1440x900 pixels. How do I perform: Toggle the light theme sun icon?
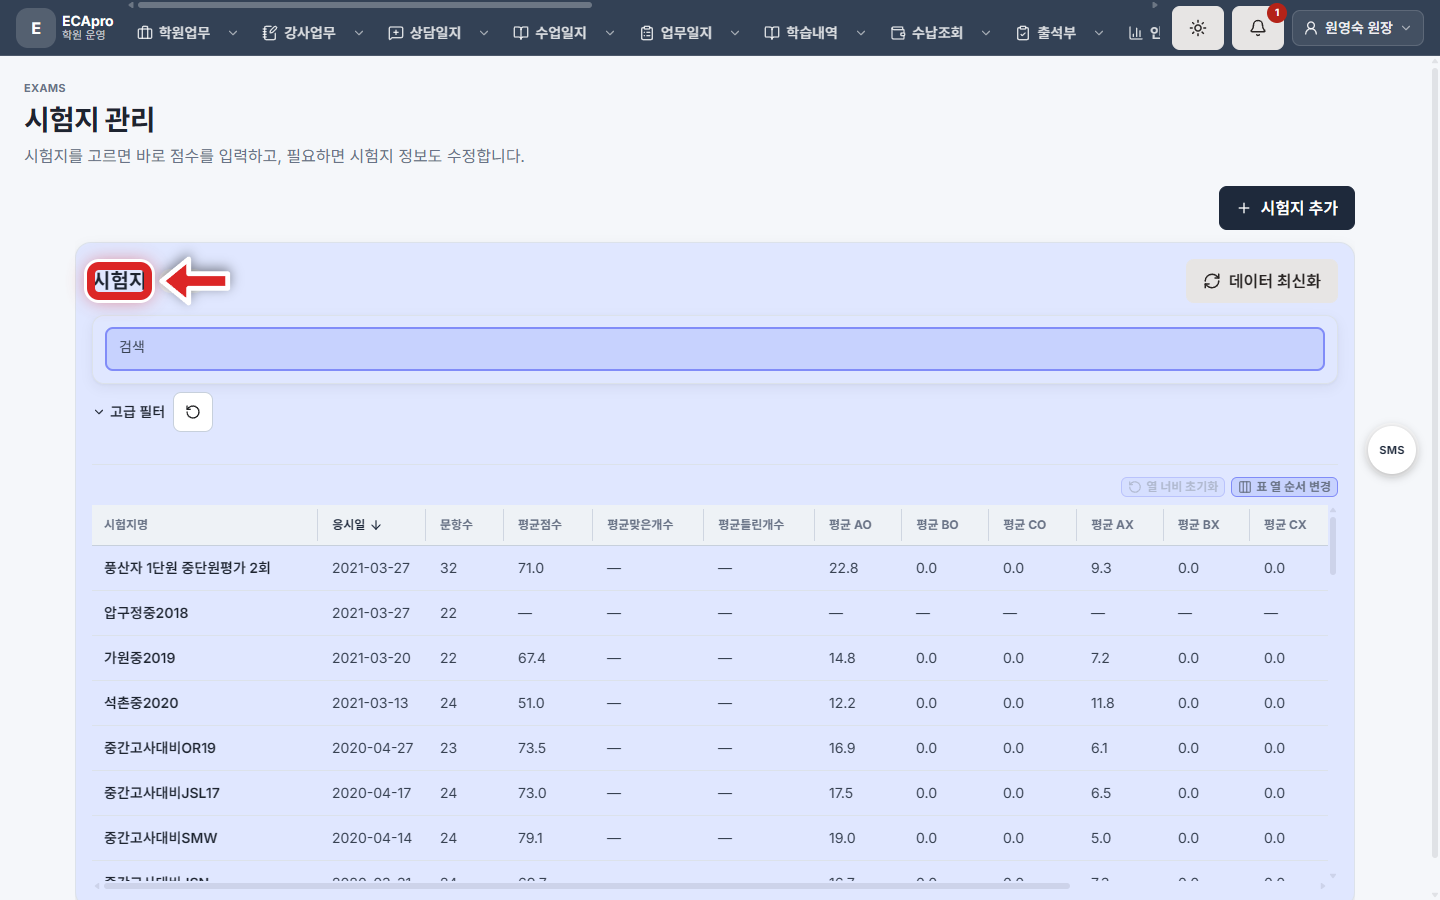(1198, 28)
